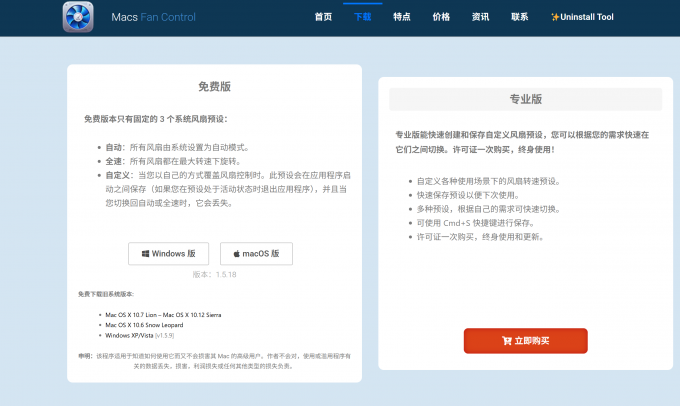Select the 下载 menu item
Viewport: 680px width, 406px height.
[363, 17]
